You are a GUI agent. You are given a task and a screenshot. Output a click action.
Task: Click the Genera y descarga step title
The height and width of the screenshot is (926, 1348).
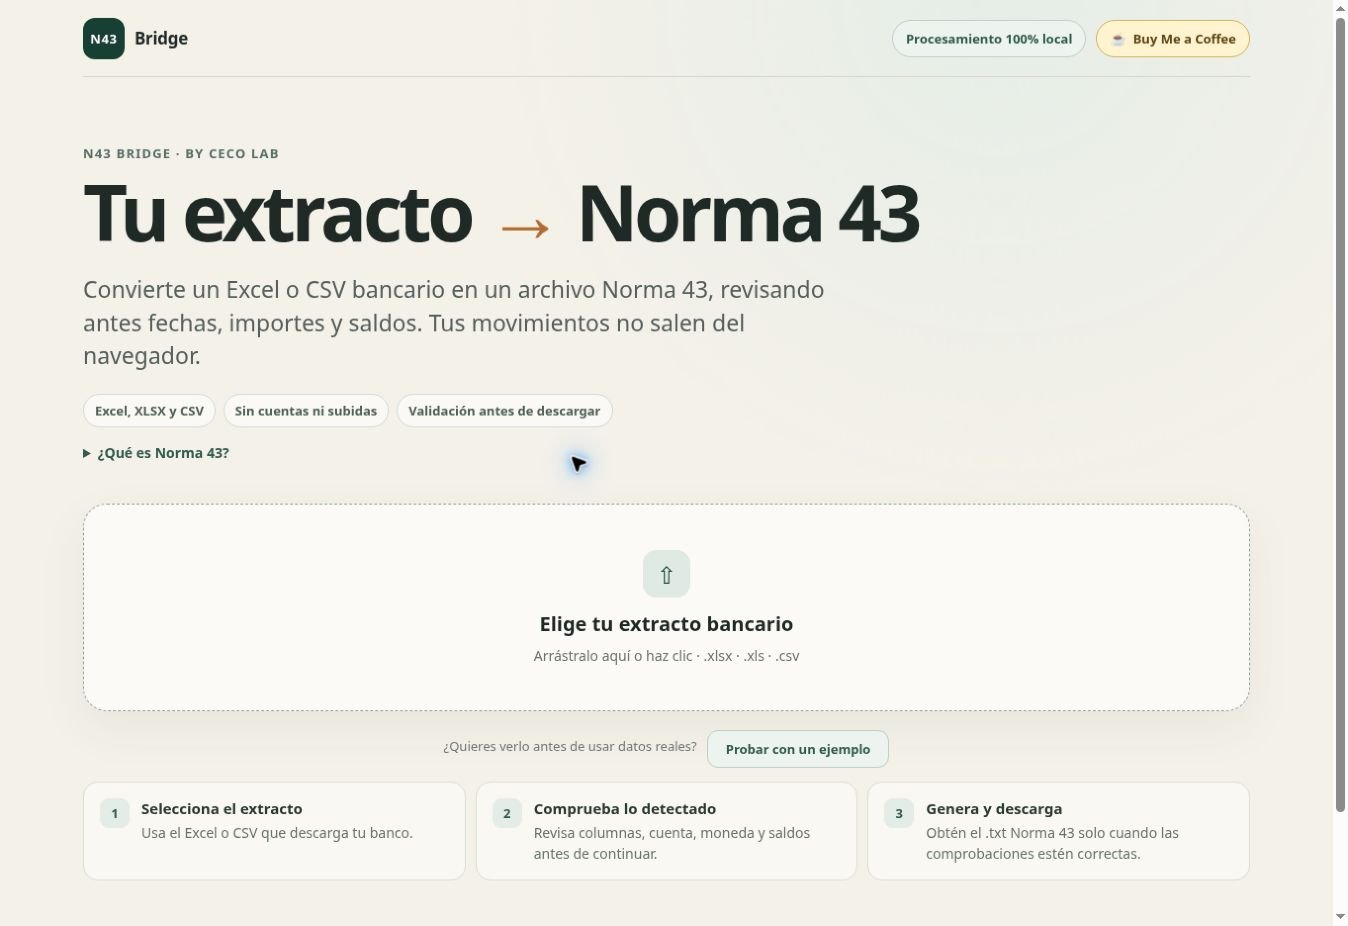pyautogui.click(x=994, y=809)
